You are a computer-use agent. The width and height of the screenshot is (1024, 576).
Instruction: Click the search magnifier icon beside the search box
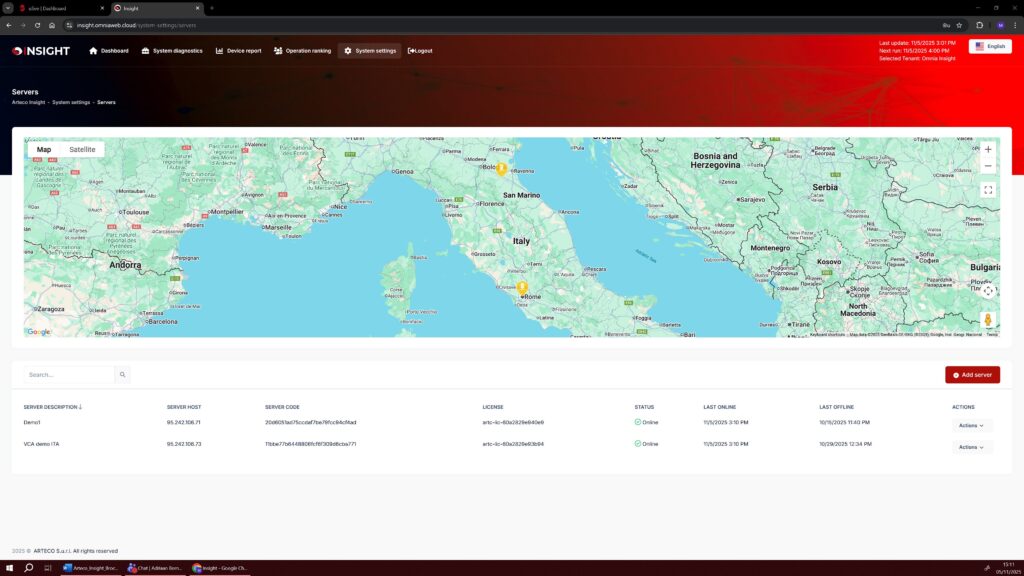[x=123, y=375]
